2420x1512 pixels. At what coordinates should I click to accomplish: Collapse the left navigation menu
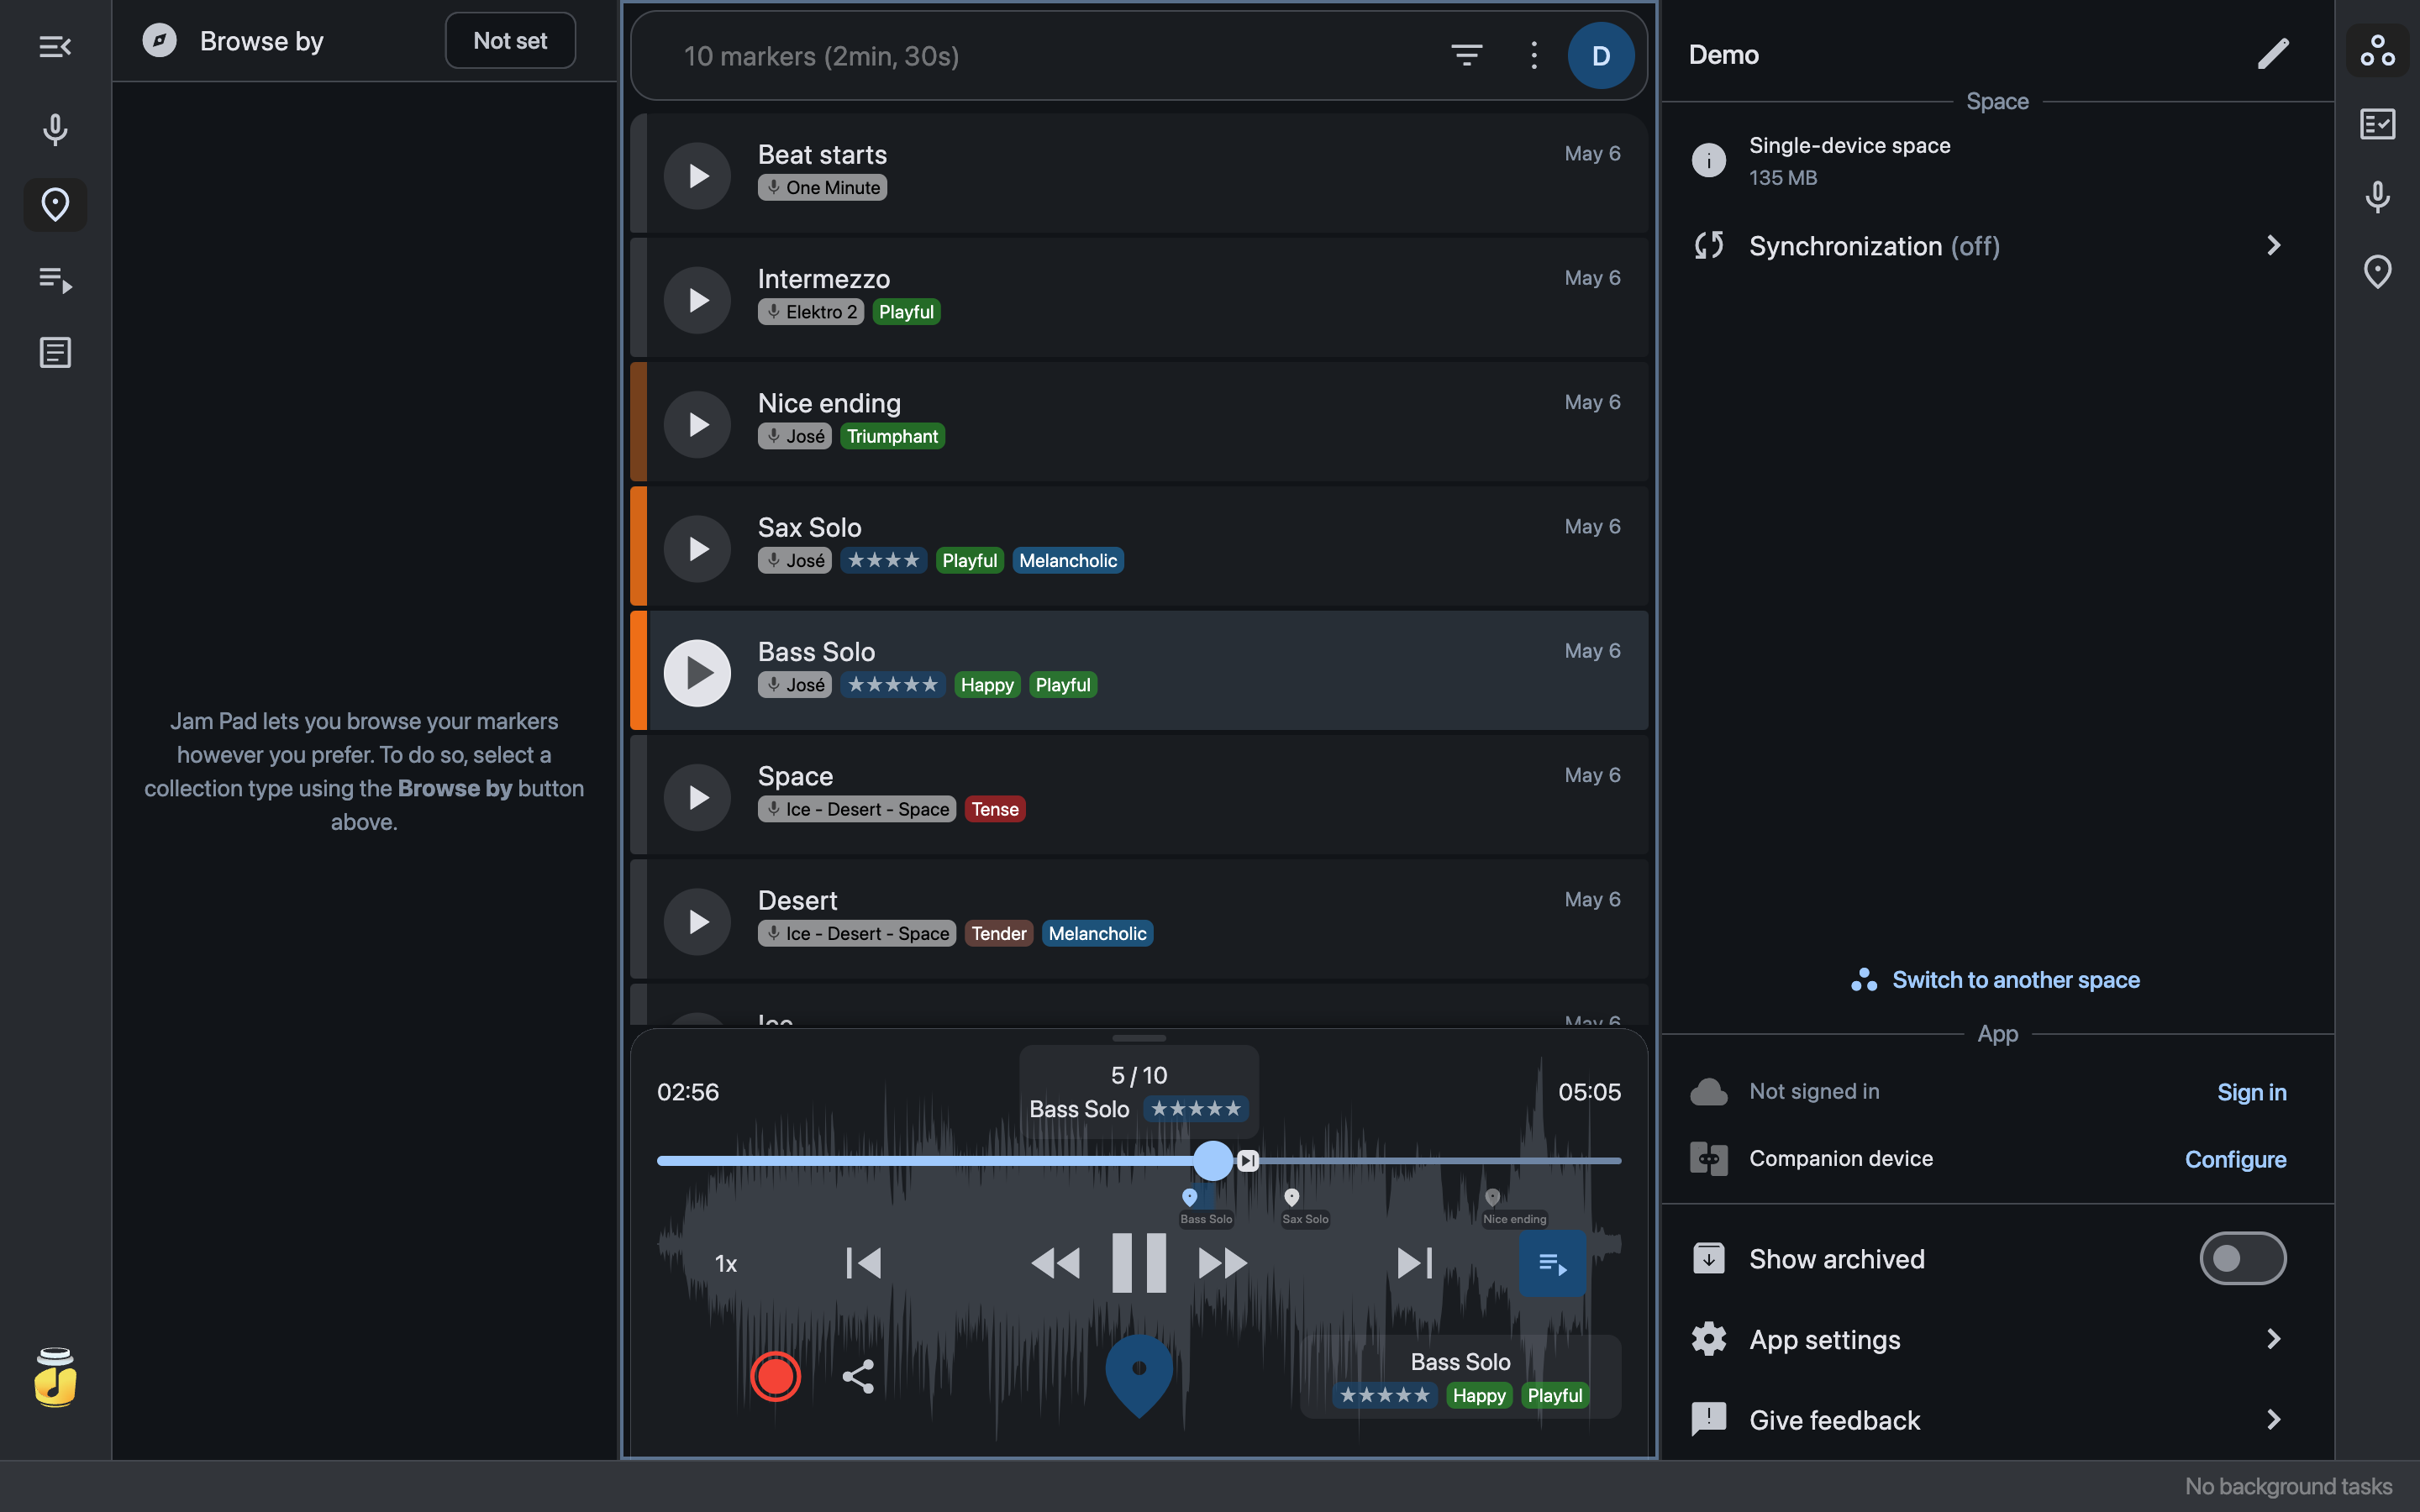(55, 46)
